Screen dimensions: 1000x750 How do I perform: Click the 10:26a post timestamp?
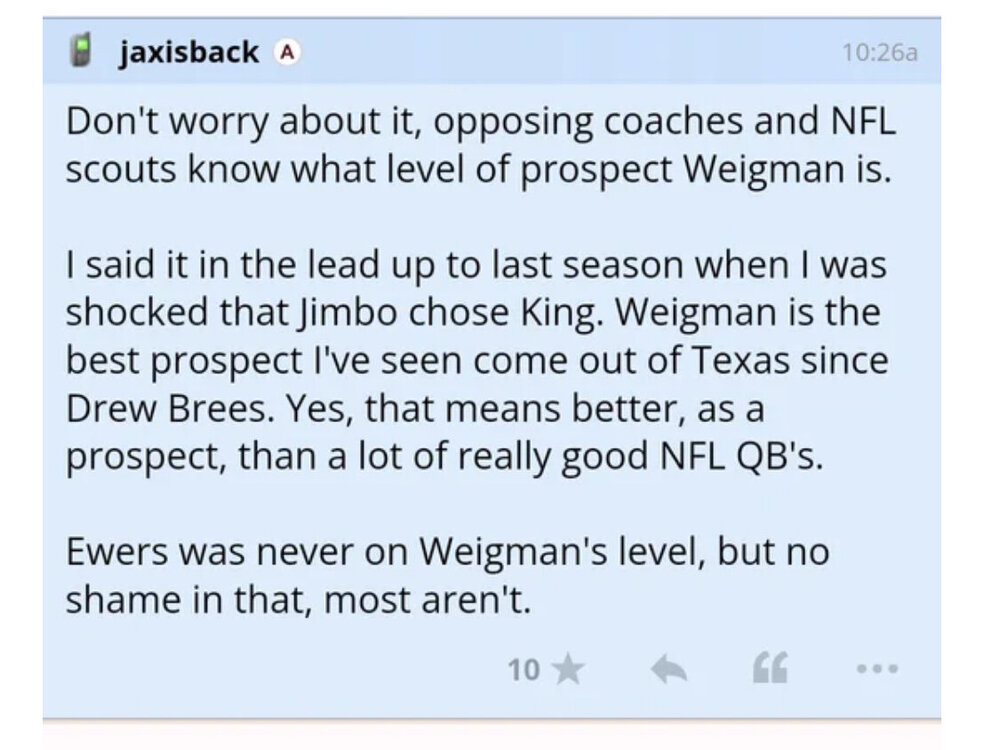pyautogui.click(x=880, y=53)
